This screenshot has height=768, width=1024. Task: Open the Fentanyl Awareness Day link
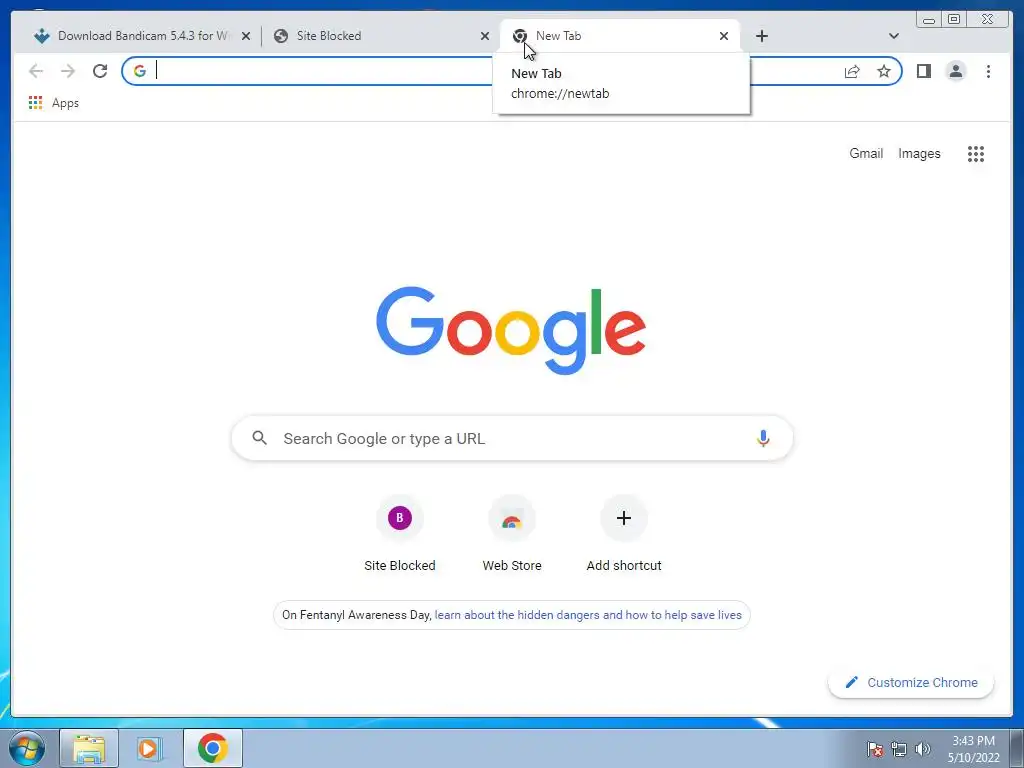pos(588,615)
